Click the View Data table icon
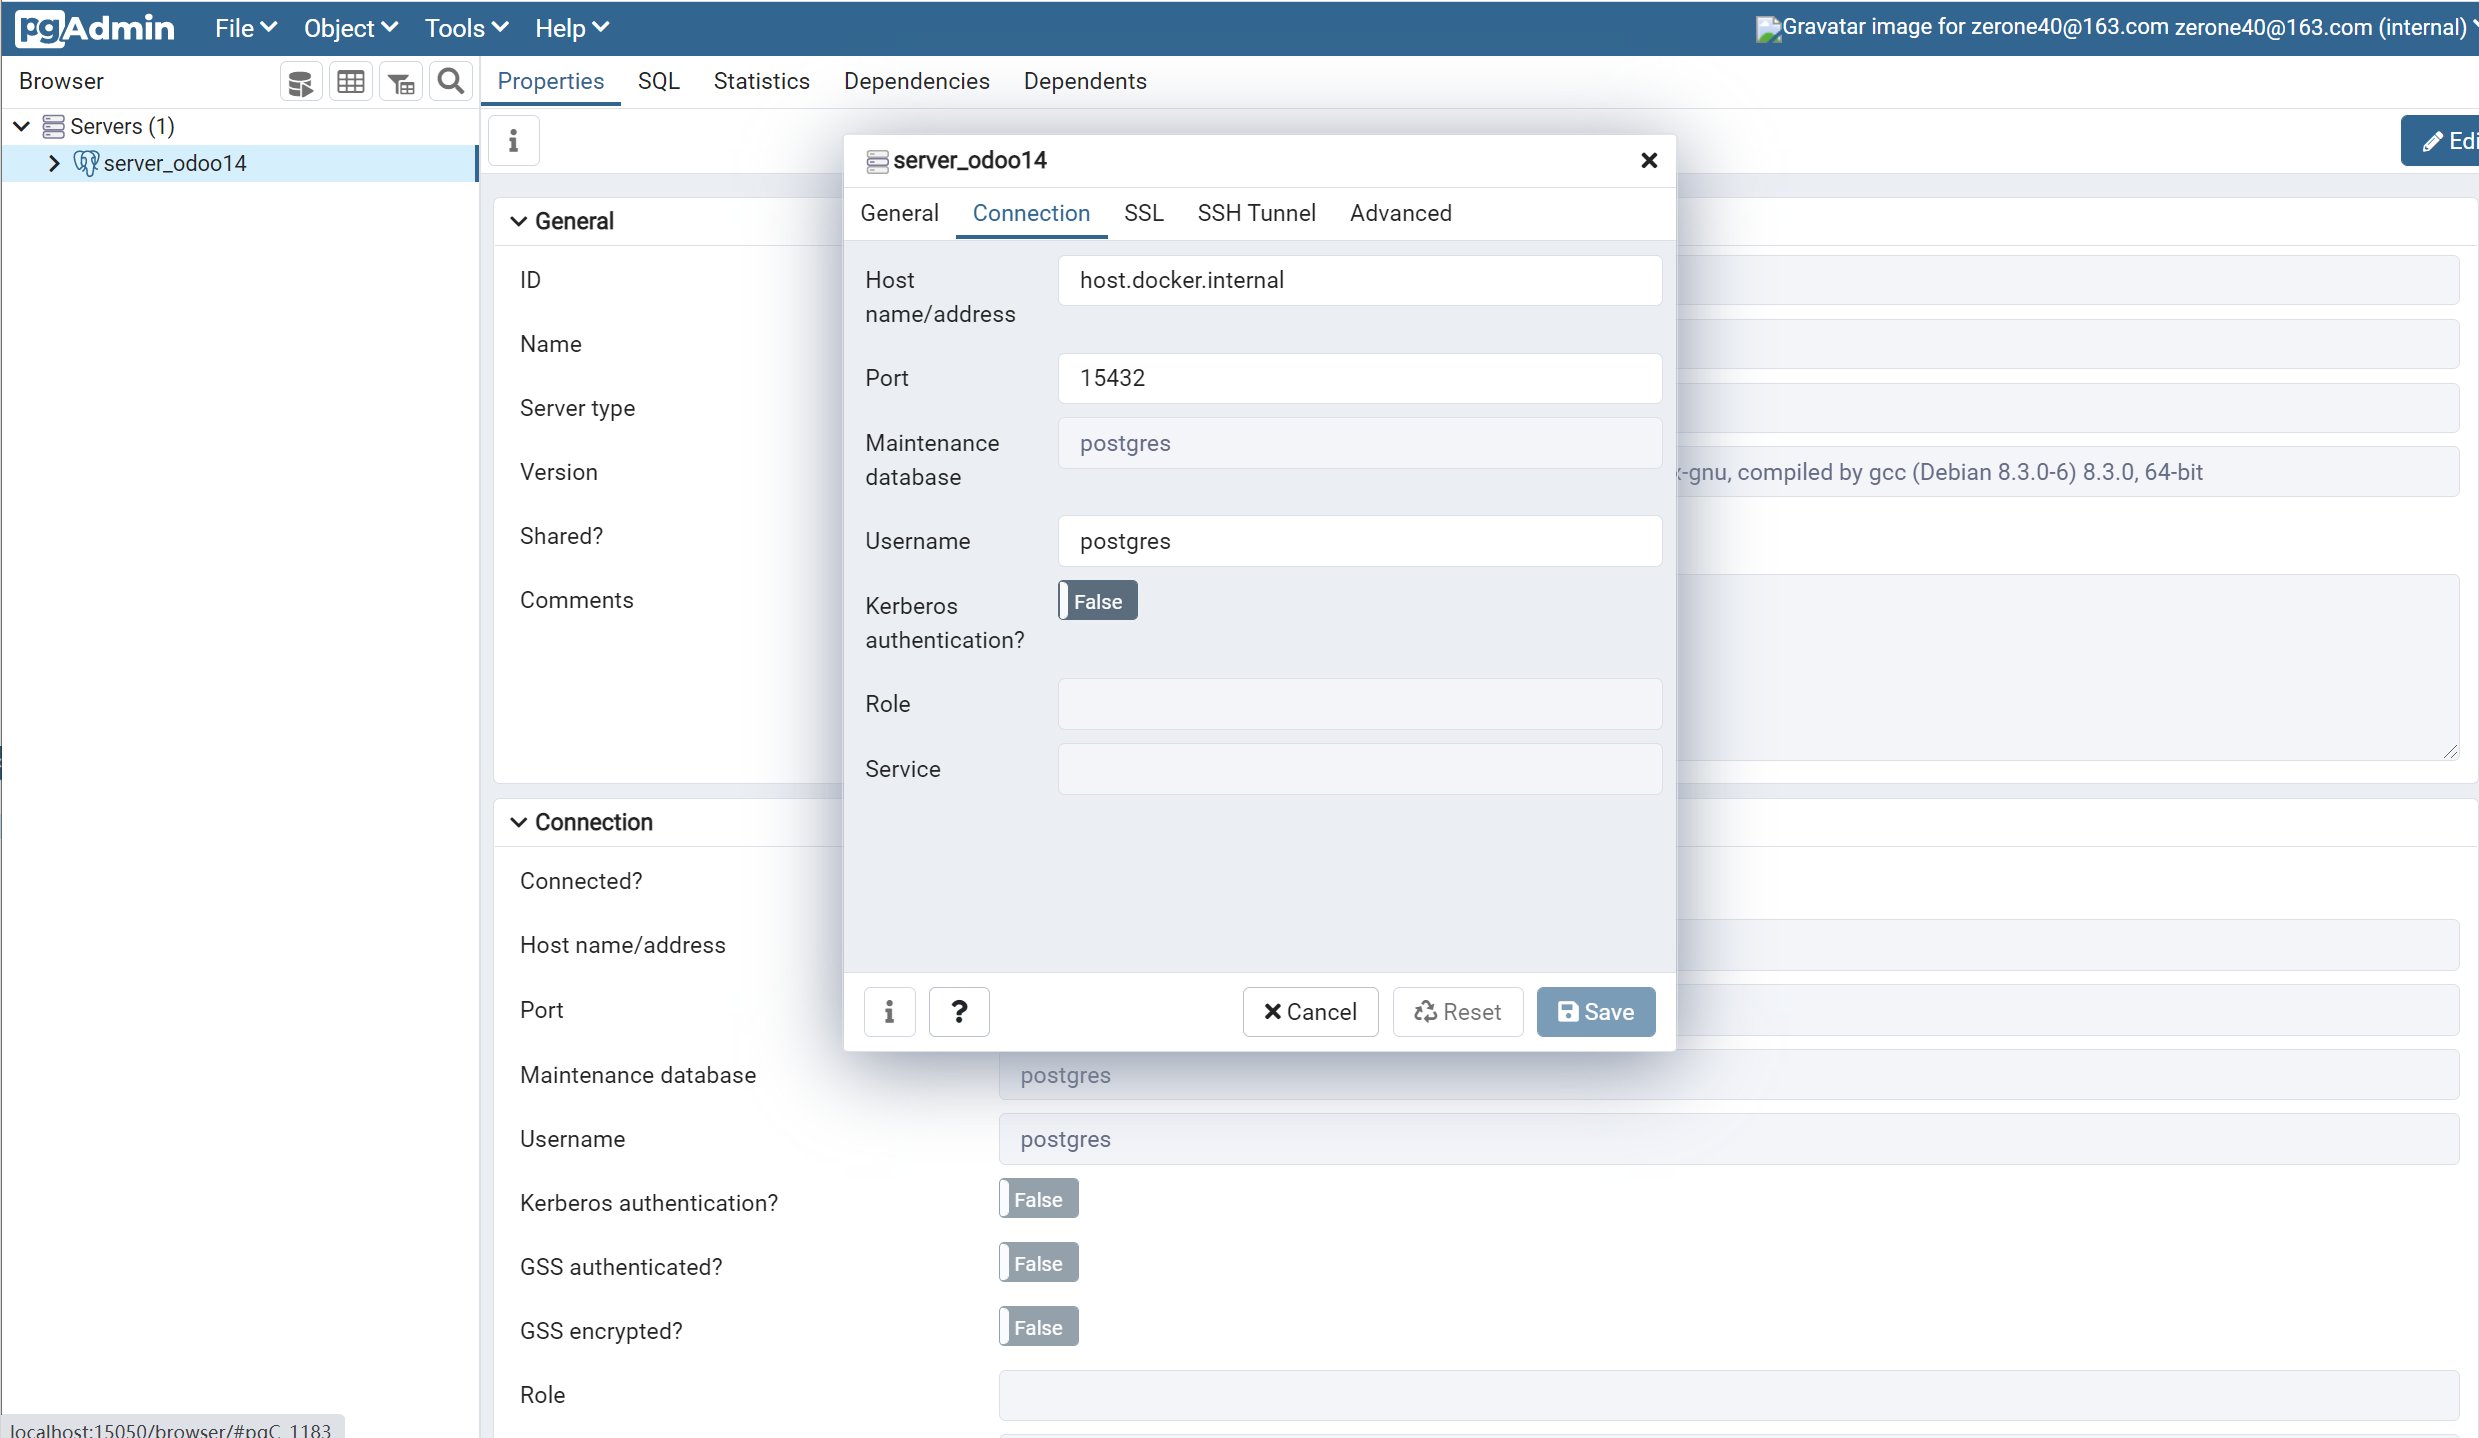This screenshot has width=2479, height=1438. 350,82
